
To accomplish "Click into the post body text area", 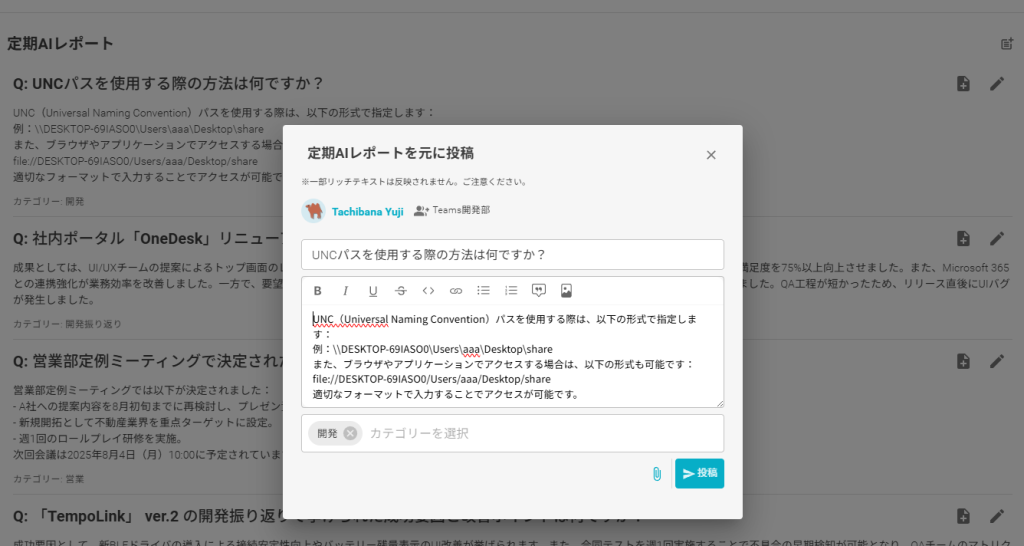I will click(513, 357).
